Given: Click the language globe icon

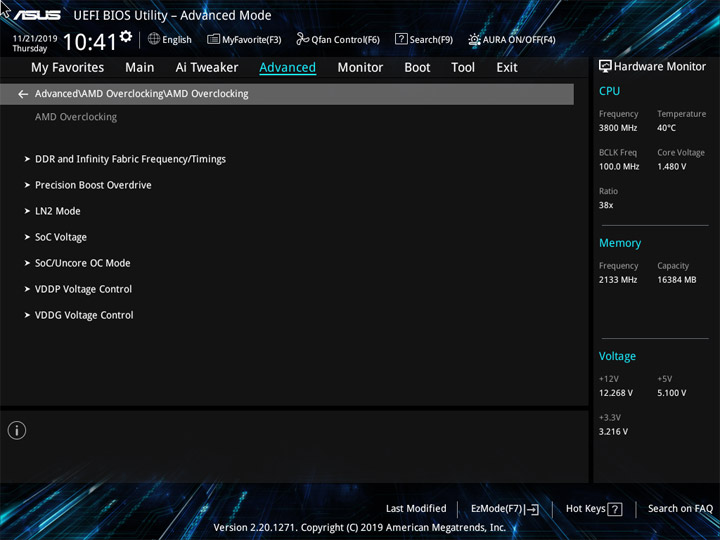Looking at the screenshot, I should tap(154, 39).
